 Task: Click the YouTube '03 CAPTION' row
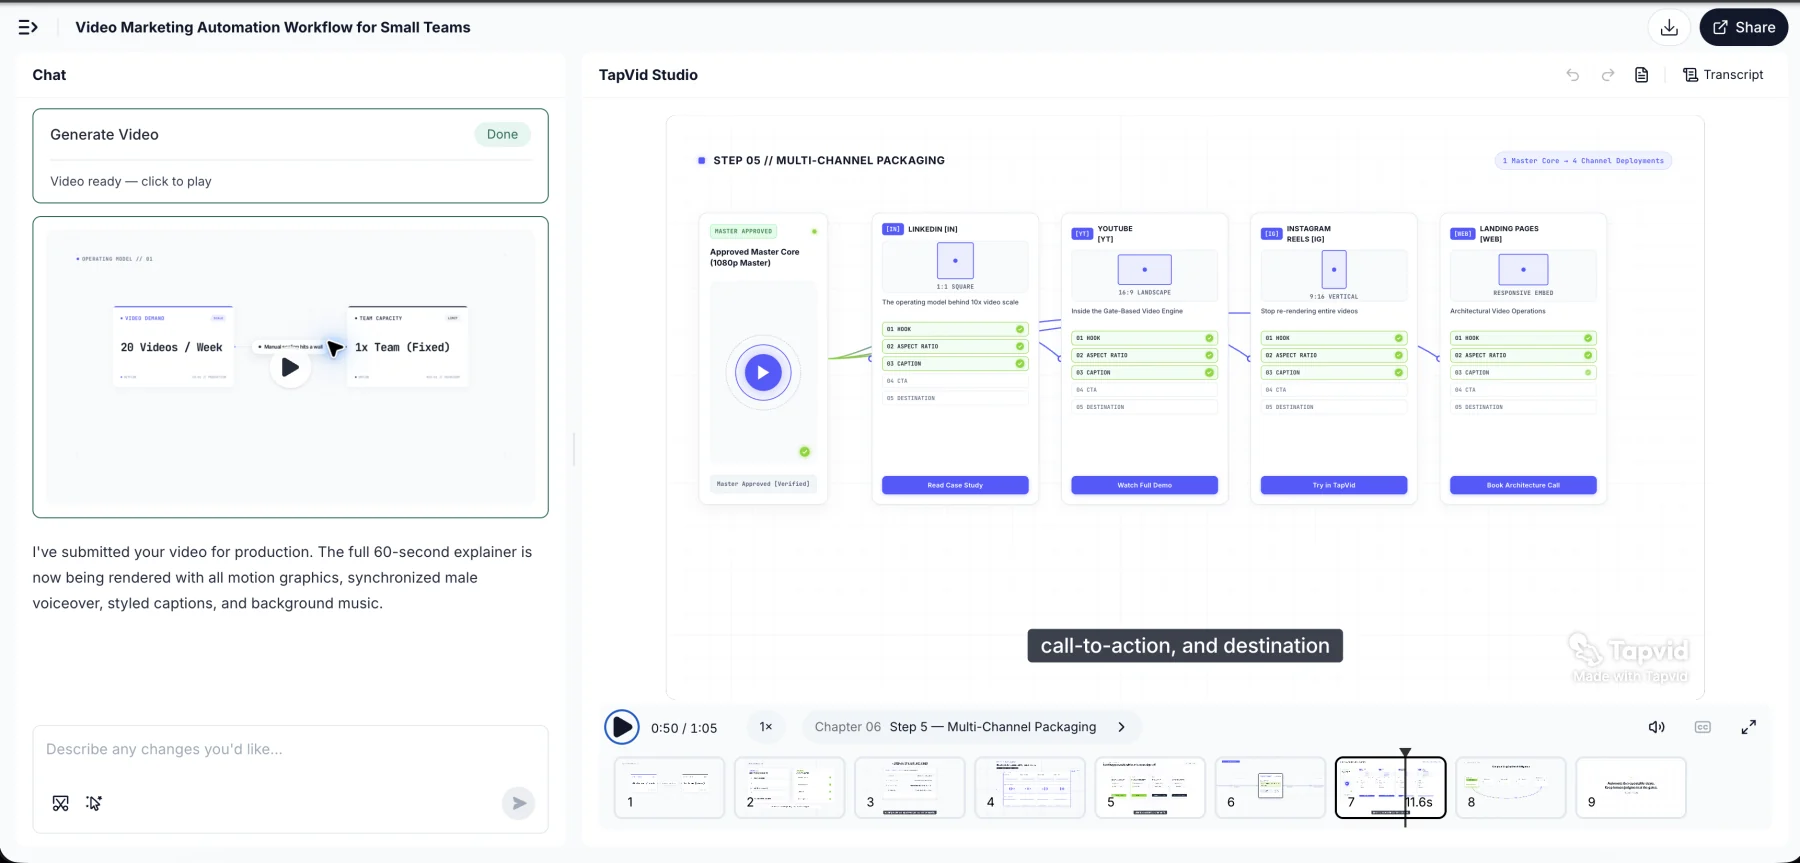[1144, 372]
